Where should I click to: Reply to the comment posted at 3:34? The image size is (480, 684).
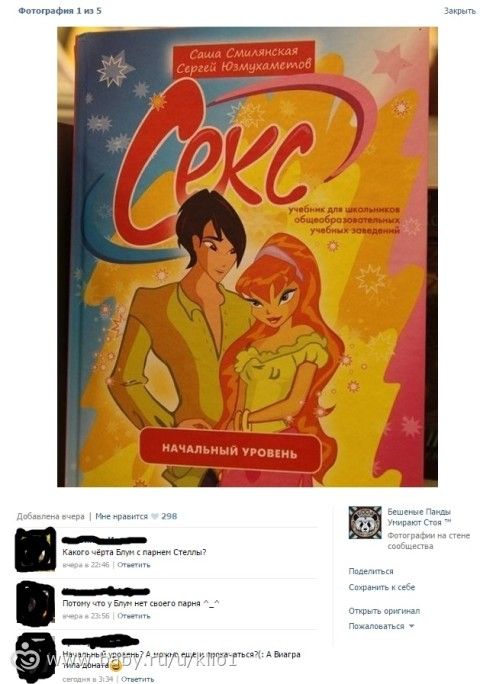137,679
